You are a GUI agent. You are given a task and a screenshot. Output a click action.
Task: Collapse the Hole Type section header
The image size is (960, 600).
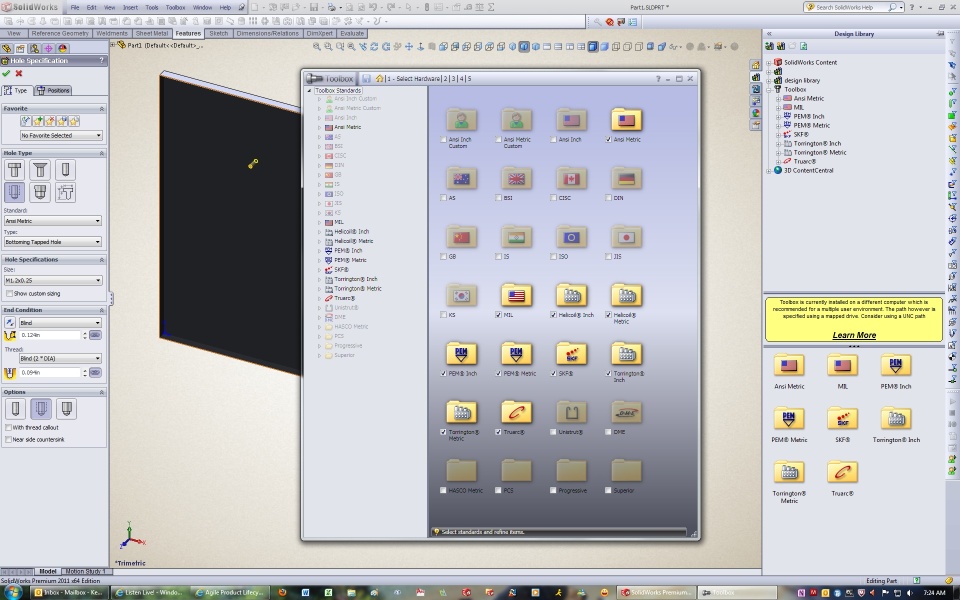tap(54, 153)
